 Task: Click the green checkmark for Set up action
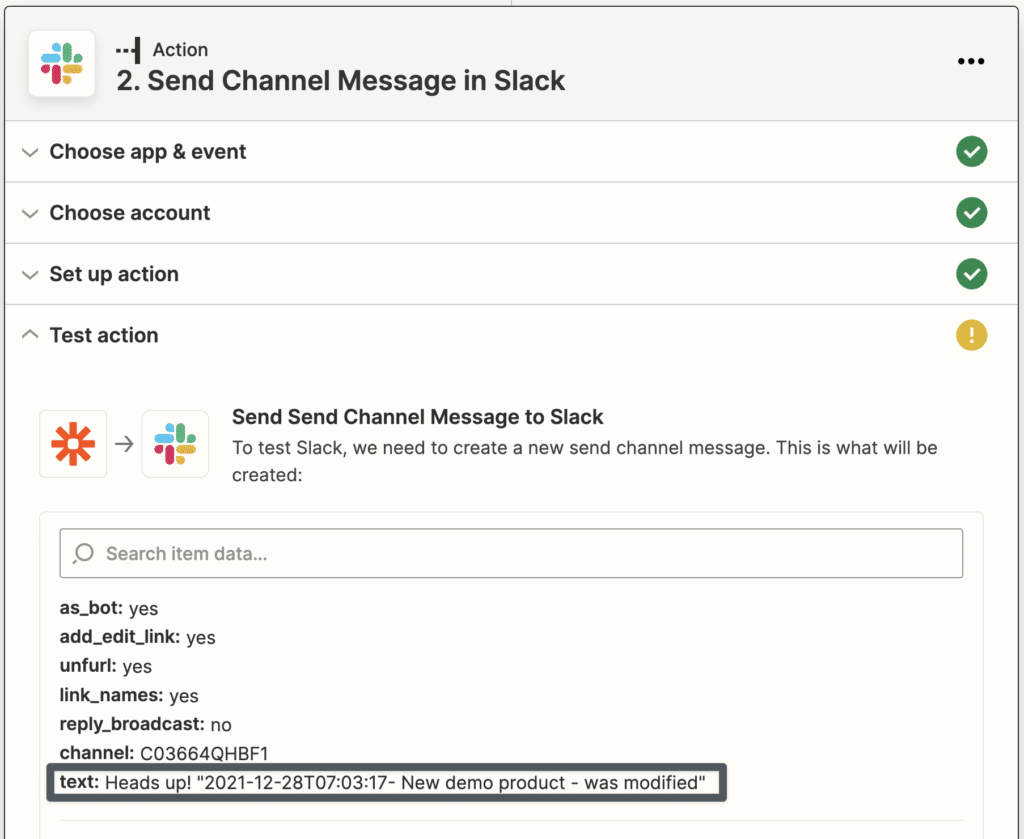[x=970, y=274]
